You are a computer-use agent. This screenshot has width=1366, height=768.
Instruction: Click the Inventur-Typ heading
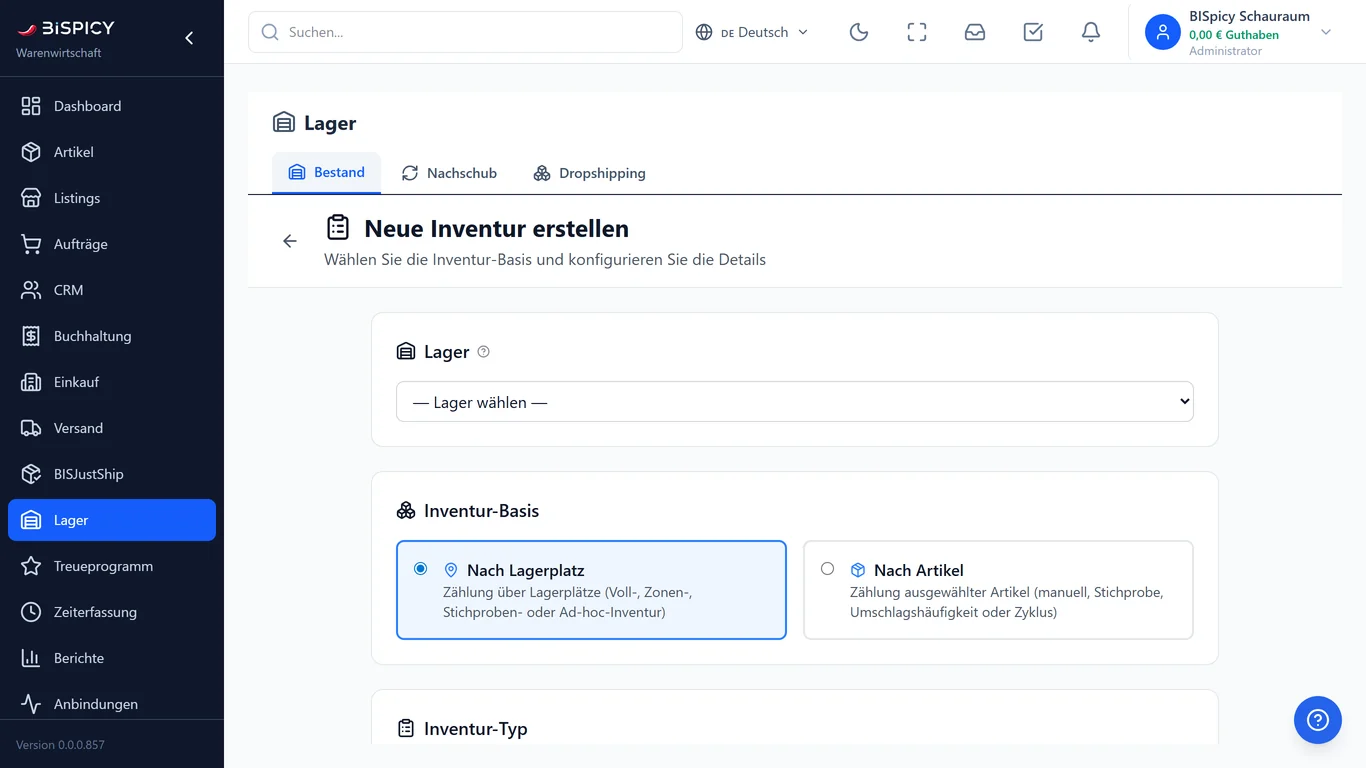point(476,729)
